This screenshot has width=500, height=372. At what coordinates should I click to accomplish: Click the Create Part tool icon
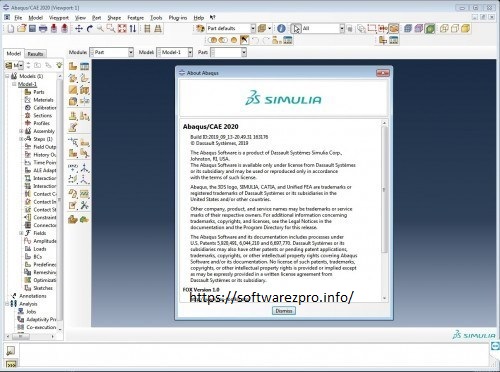pyautogui.click(x=73, y=66)
